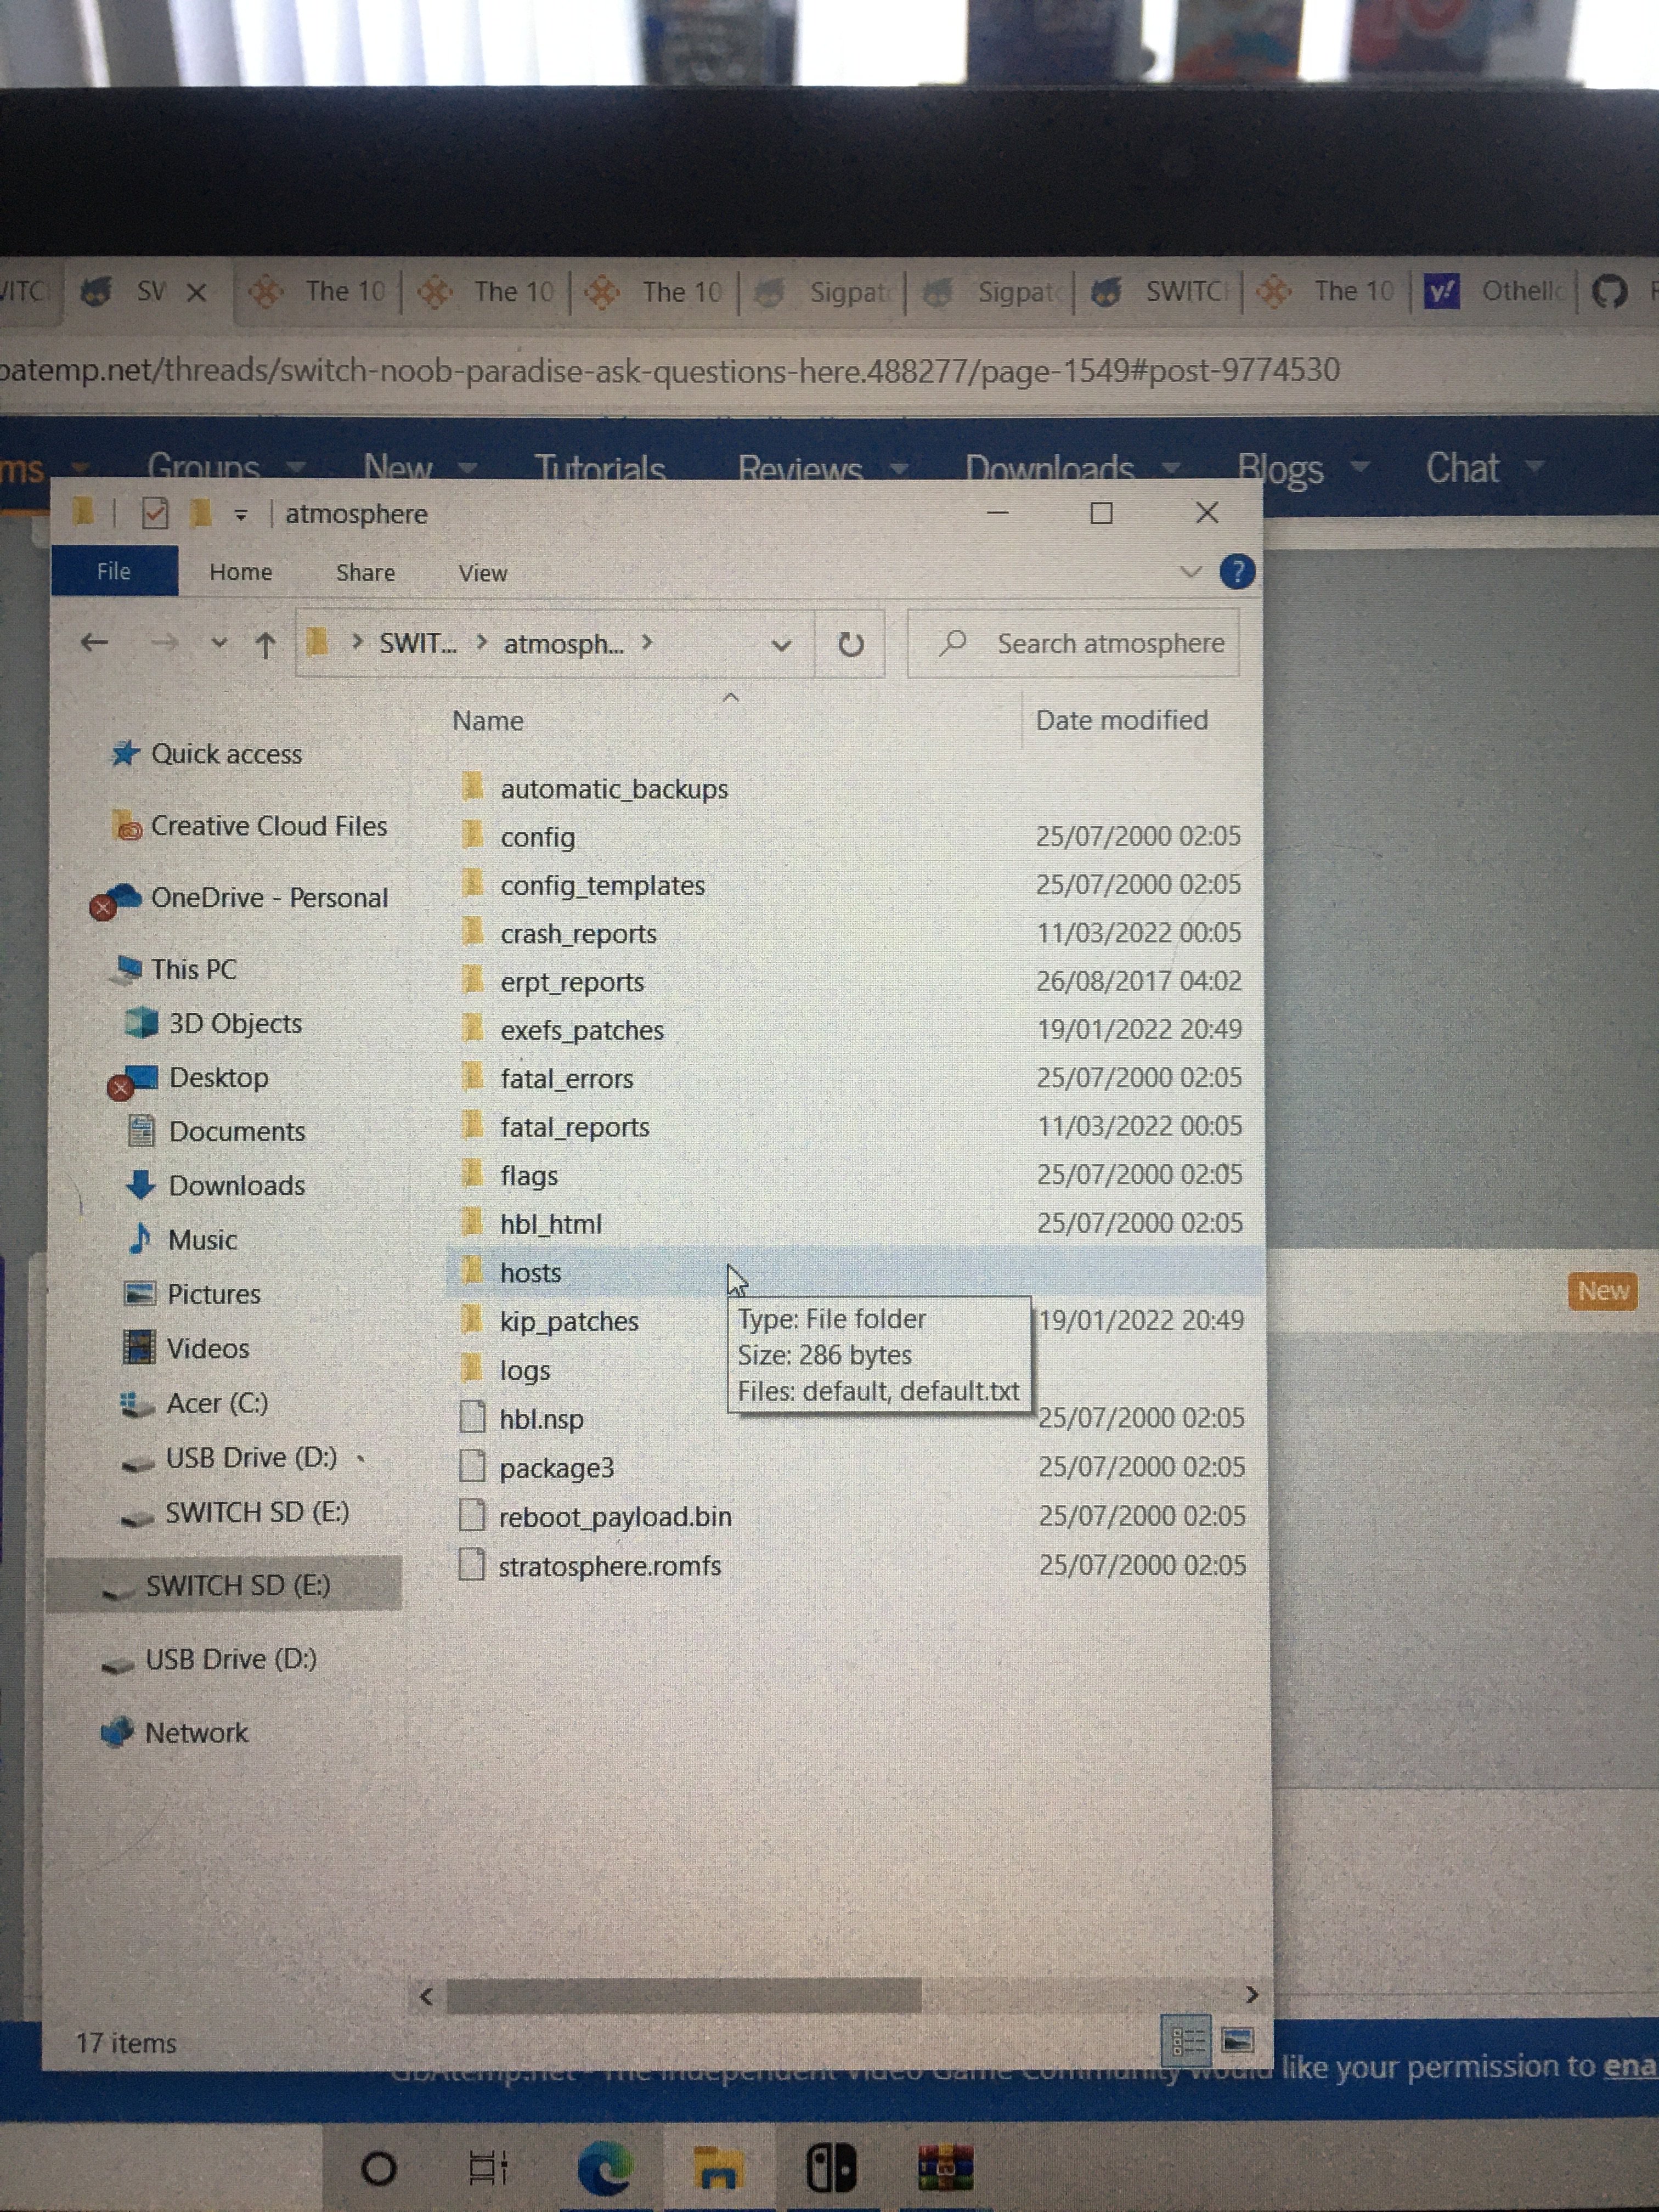Select the automatic_backups folder
The width and height of the screenshot is (1659, 2212).
(614, 789)
